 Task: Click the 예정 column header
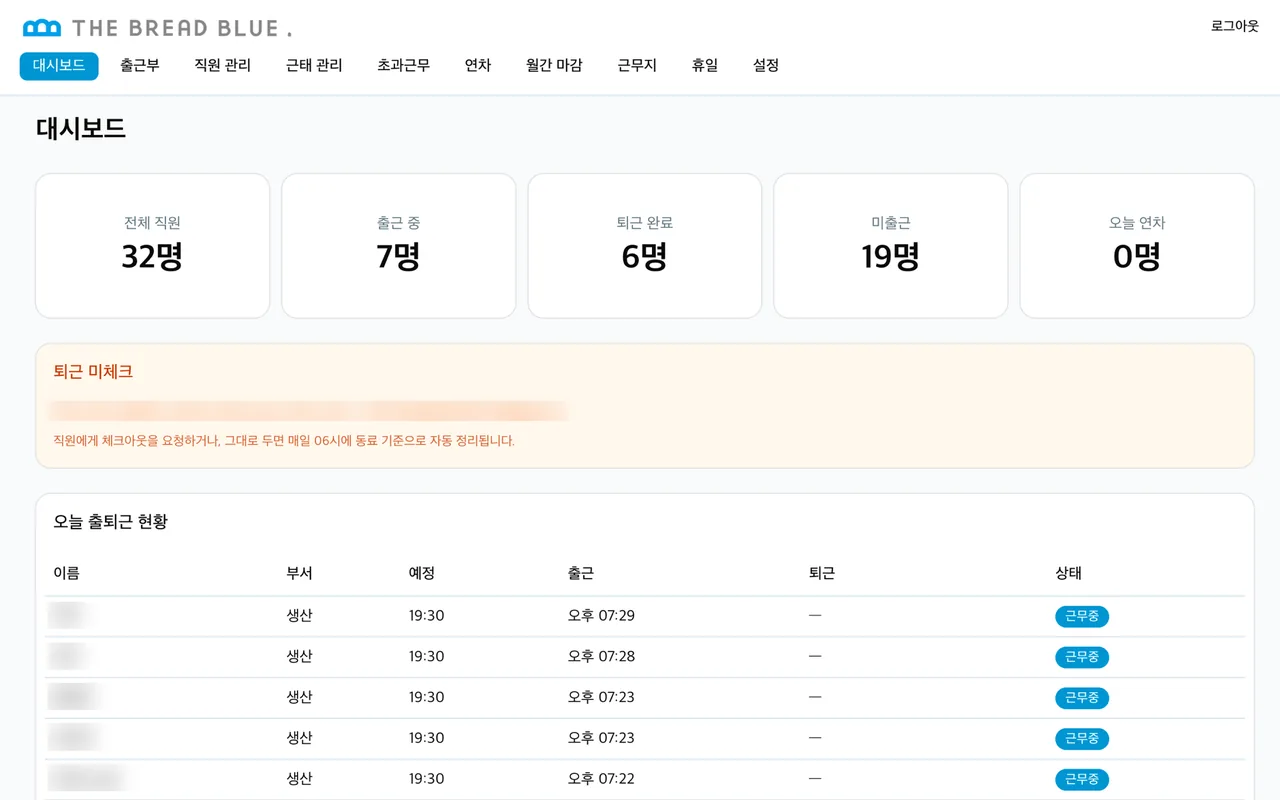422,573
